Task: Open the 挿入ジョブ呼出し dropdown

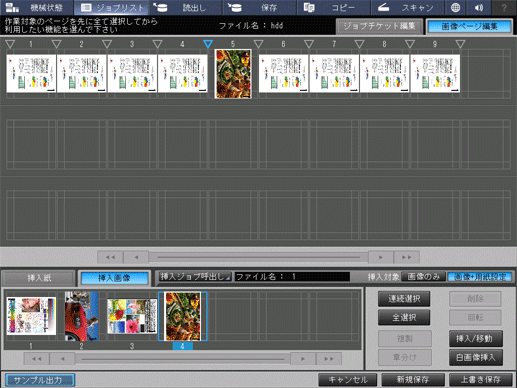Action: pyautogui.click(x=195, y=277)
